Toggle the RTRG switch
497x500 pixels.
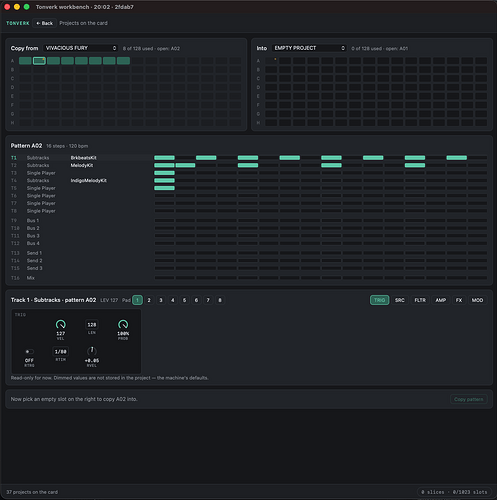coord(29,351)
